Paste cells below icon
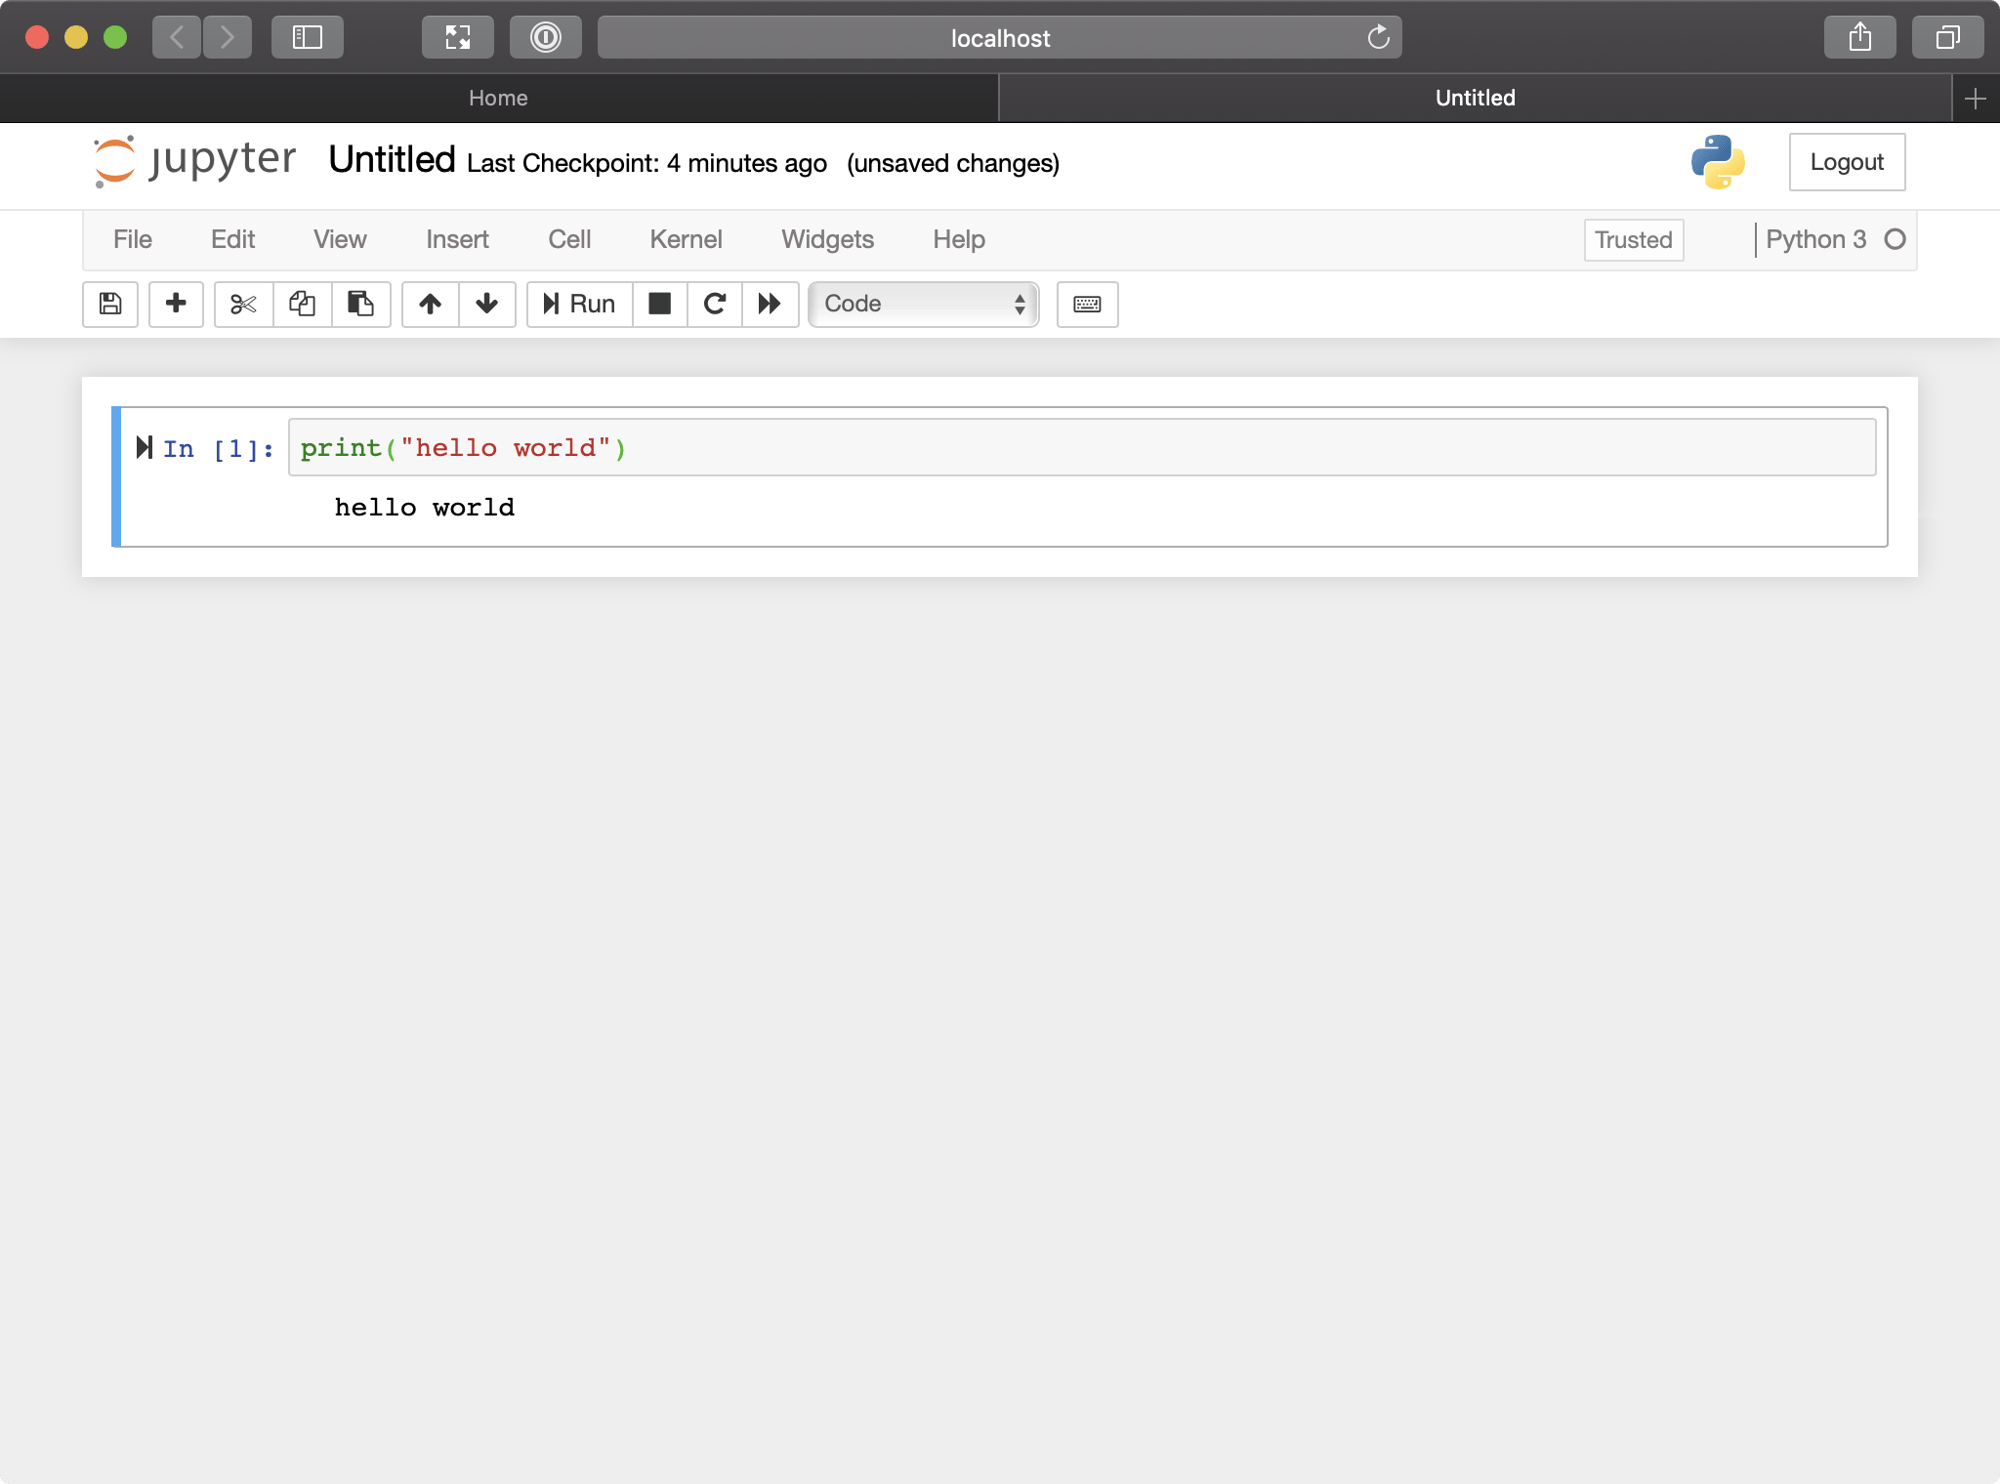Viewport: 2000px width, 1484px height. click(x=360, y=304)
